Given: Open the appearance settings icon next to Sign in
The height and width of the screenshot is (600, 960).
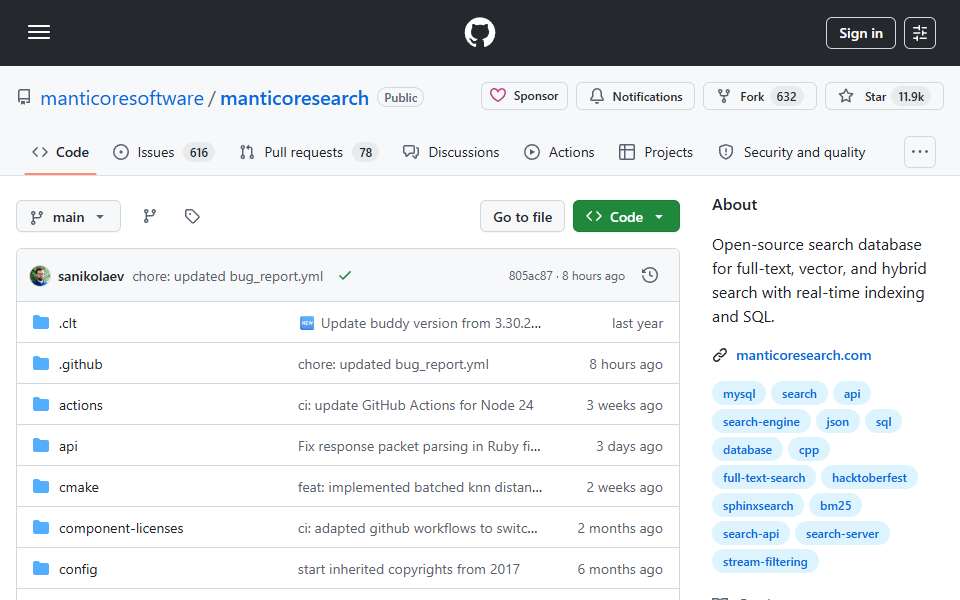Looking at the screenshot, I should pos(920,33).
